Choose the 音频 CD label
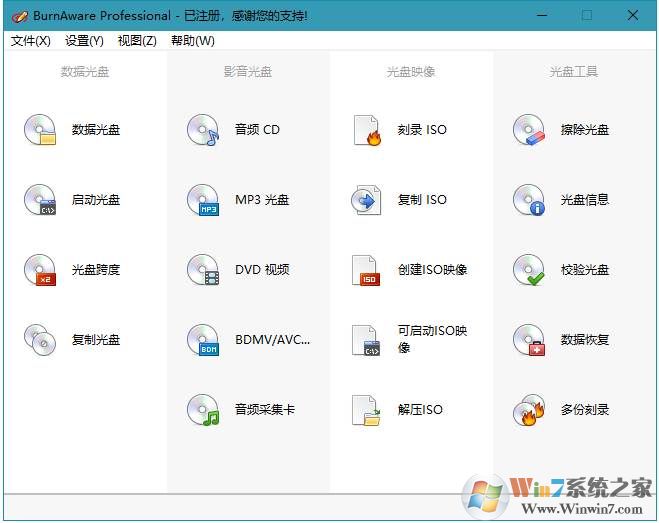This screenshot has width=659, height=523. [x=257, y=129]
